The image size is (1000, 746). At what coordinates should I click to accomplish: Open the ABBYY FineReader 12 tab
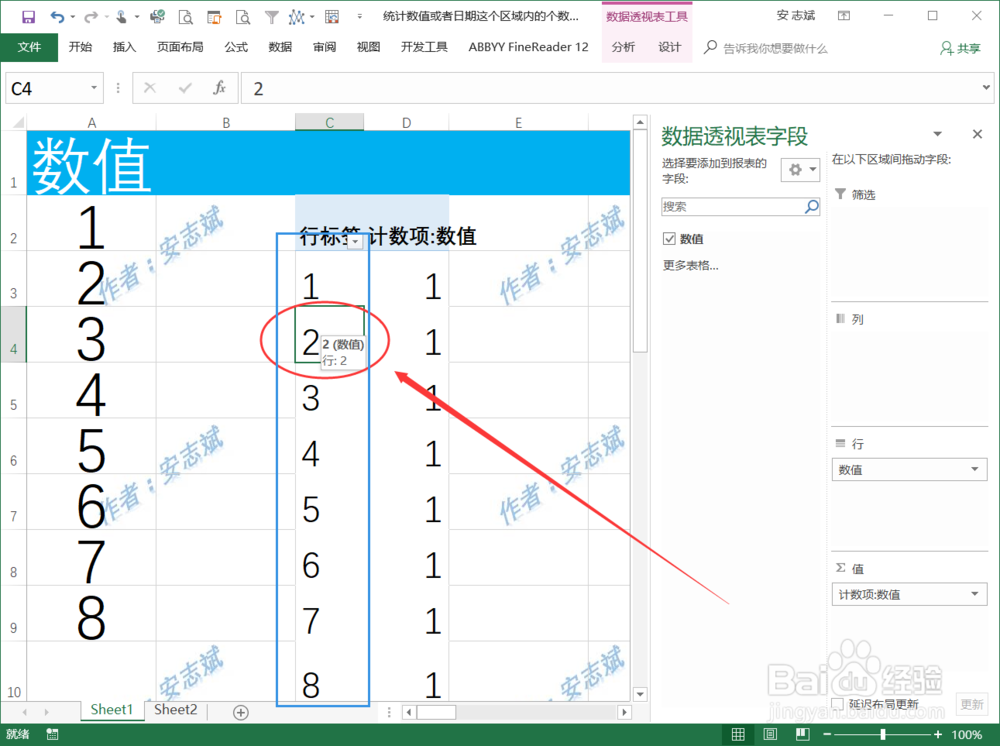click(528, 47)
